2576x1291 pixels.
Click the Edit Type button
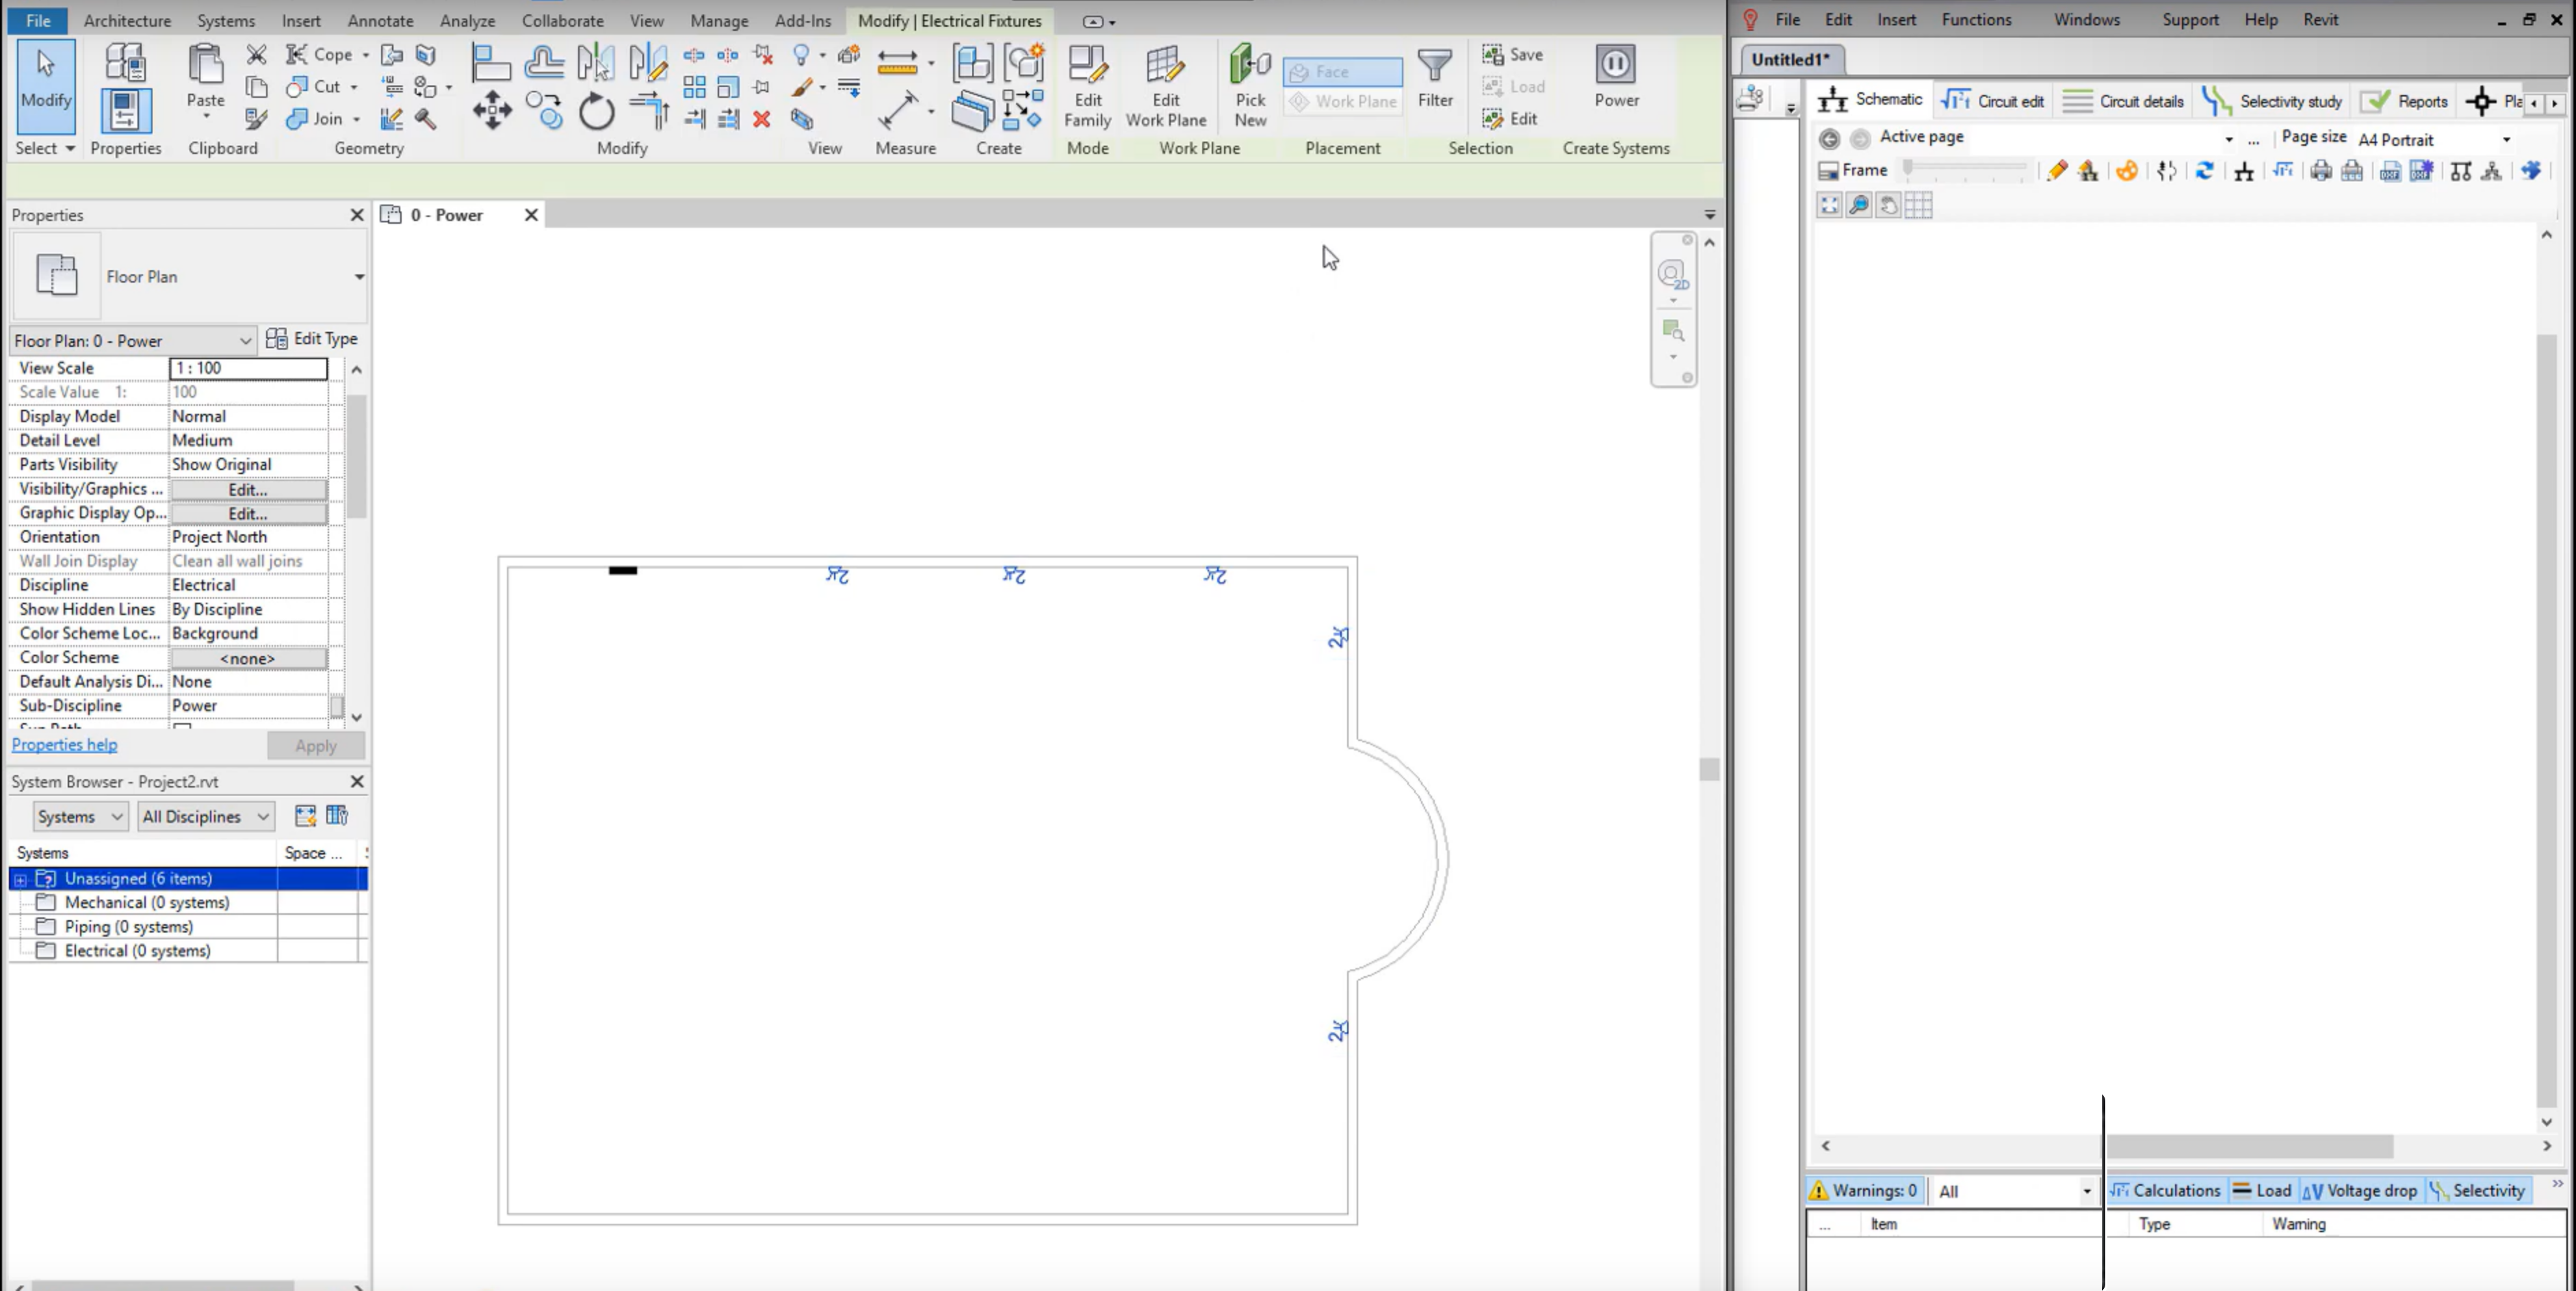312,339
